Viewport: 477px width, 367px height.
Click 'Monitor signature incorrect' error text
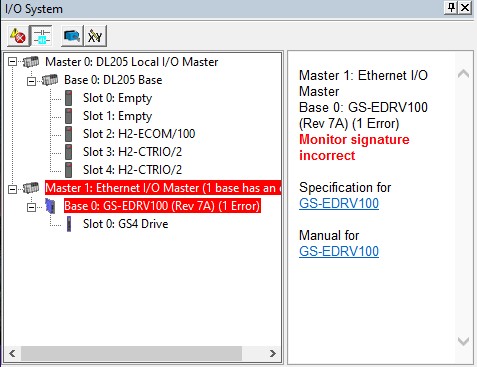click(x=354, y=148)
